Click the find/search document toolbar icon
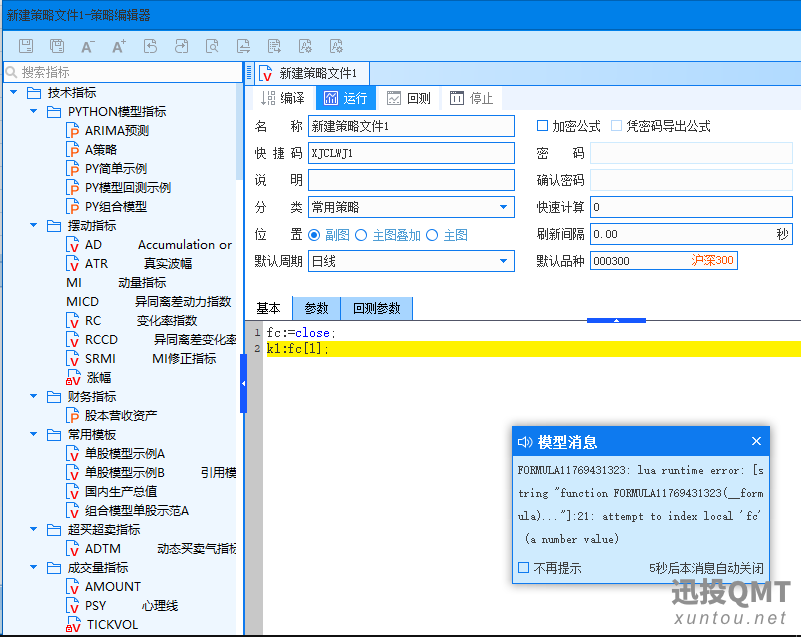Screen dimensions: 801x637 click(212, 46)
